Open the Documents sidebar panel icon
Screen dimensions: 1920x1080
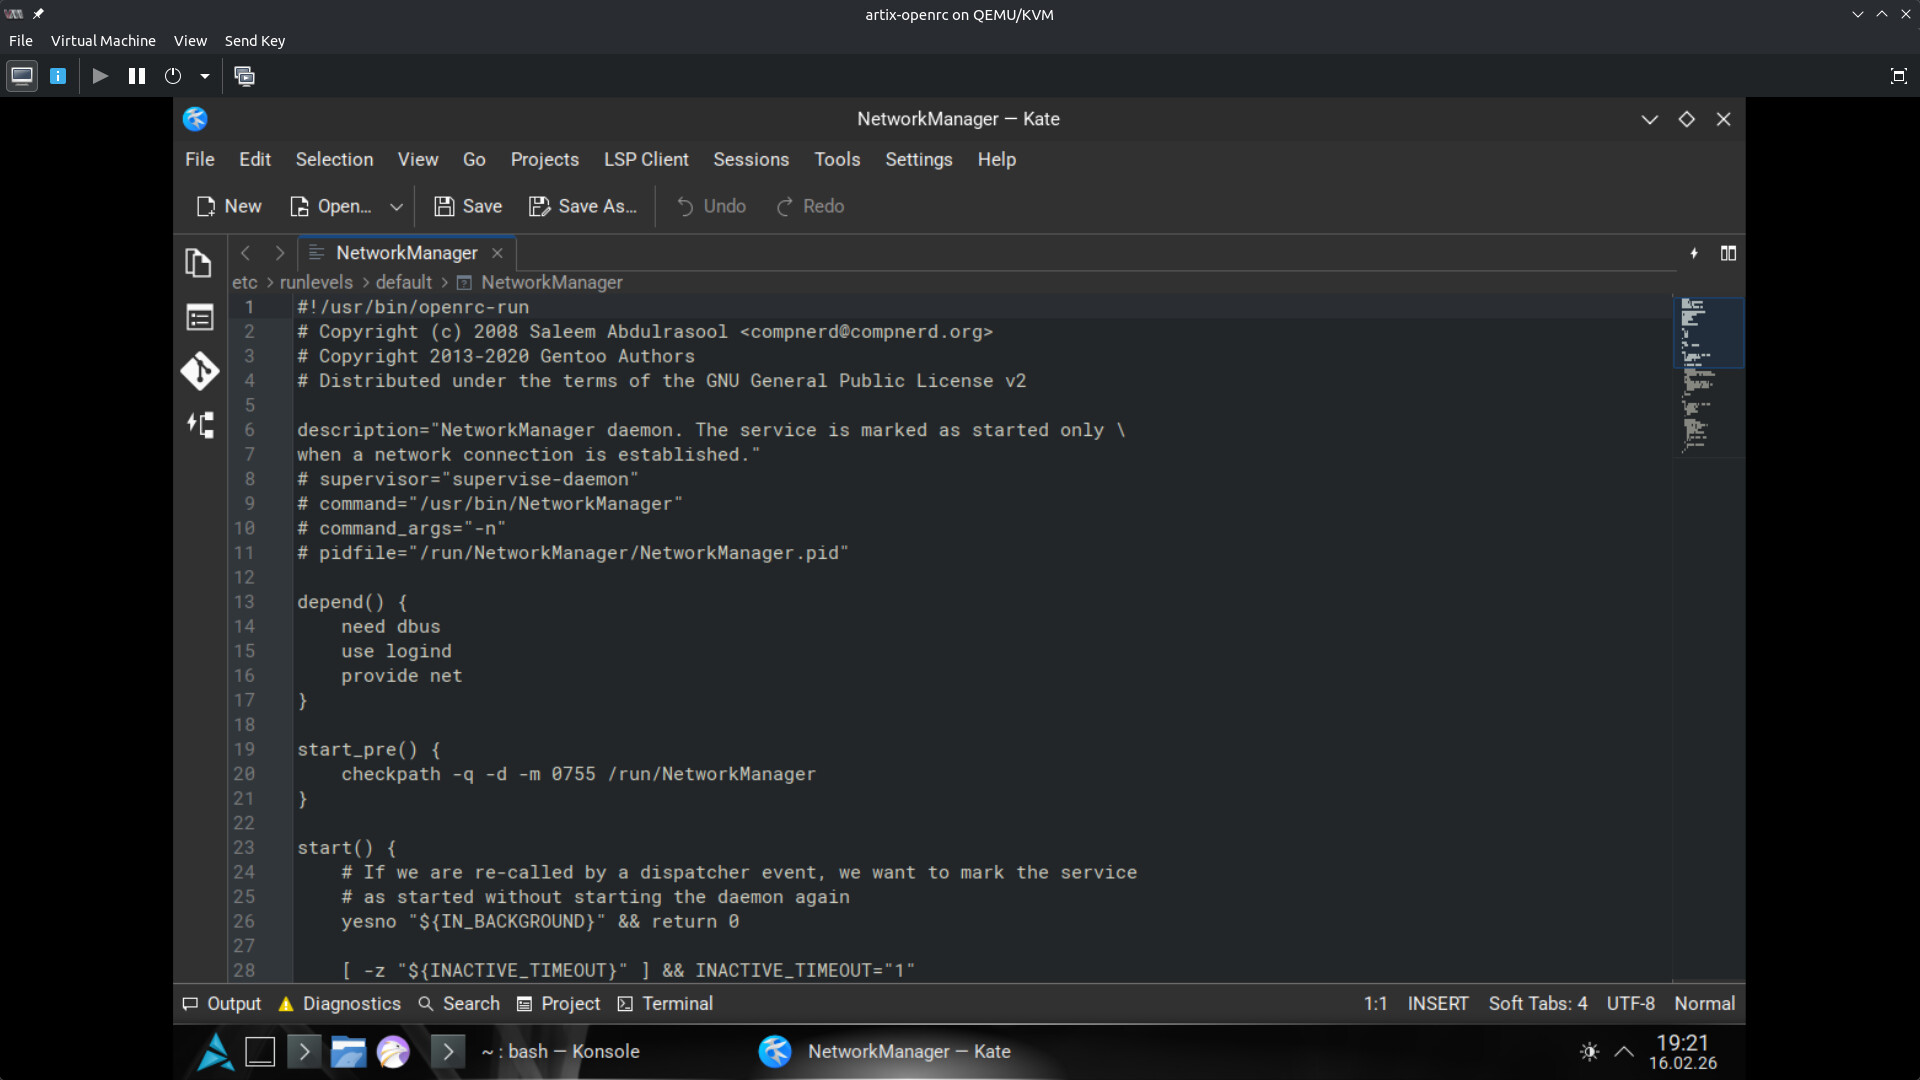click(x=199, y=263)
